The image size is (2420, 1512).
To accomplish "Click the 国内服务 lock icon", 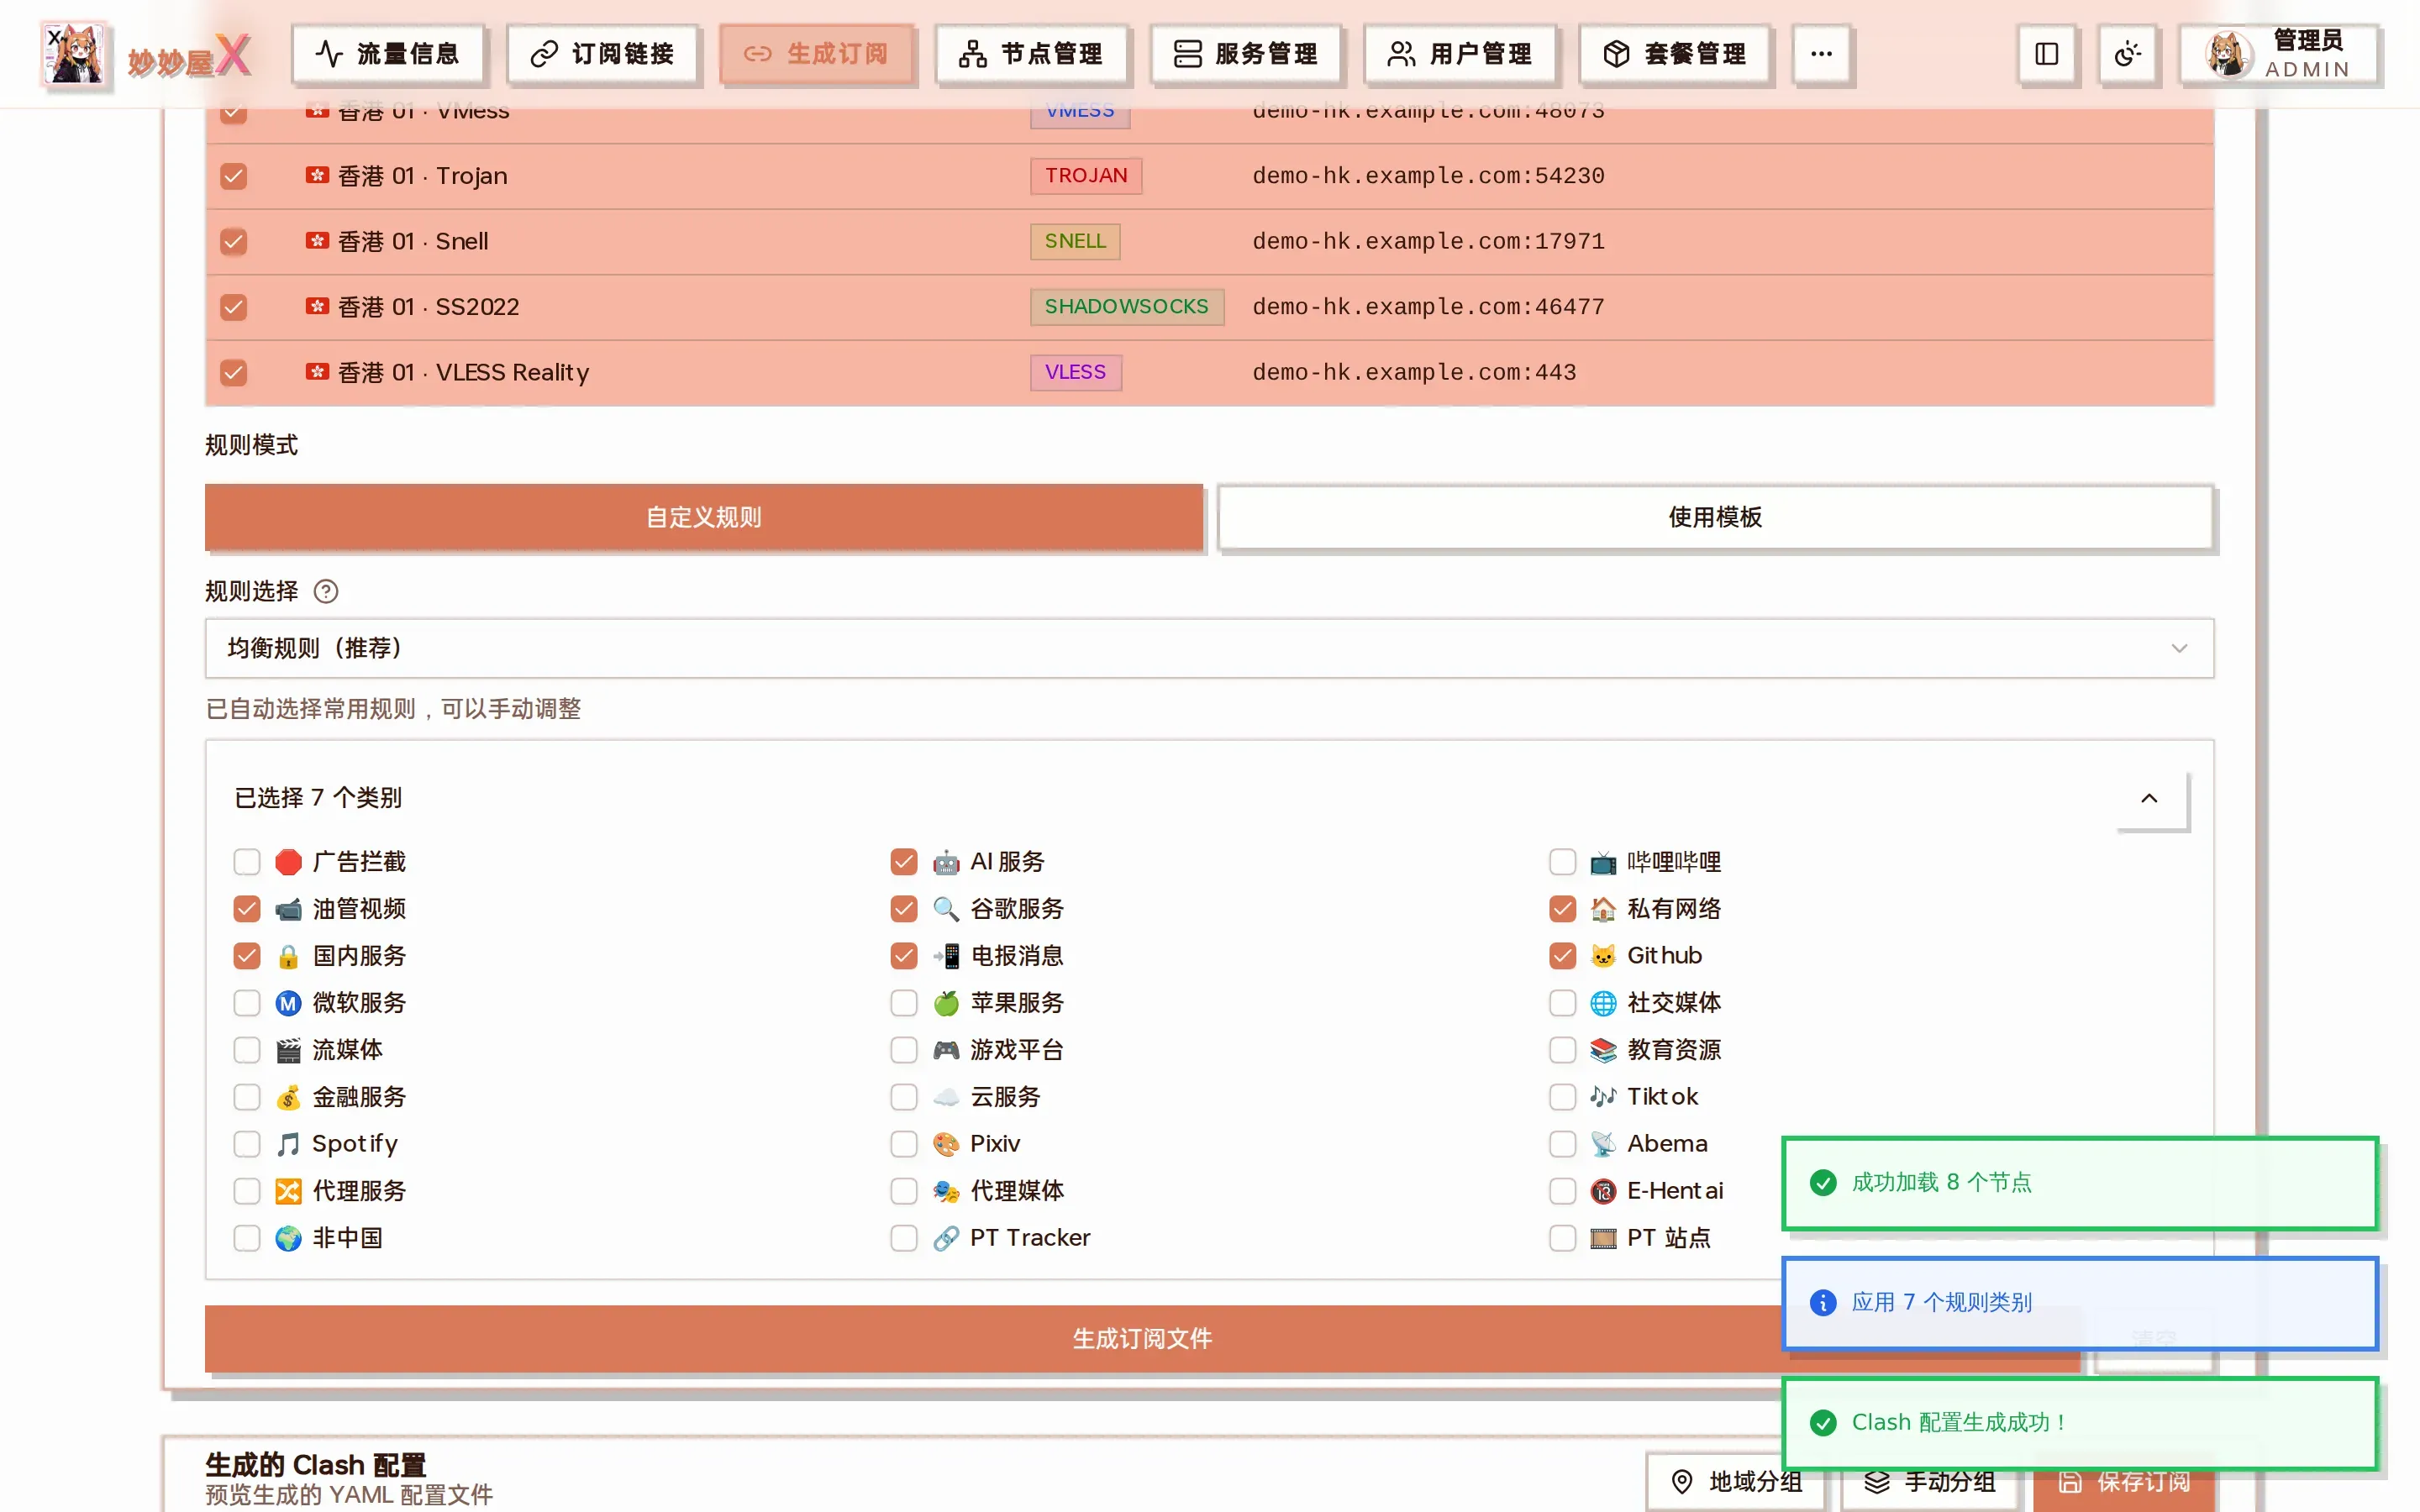I will [x=288, y=955].
